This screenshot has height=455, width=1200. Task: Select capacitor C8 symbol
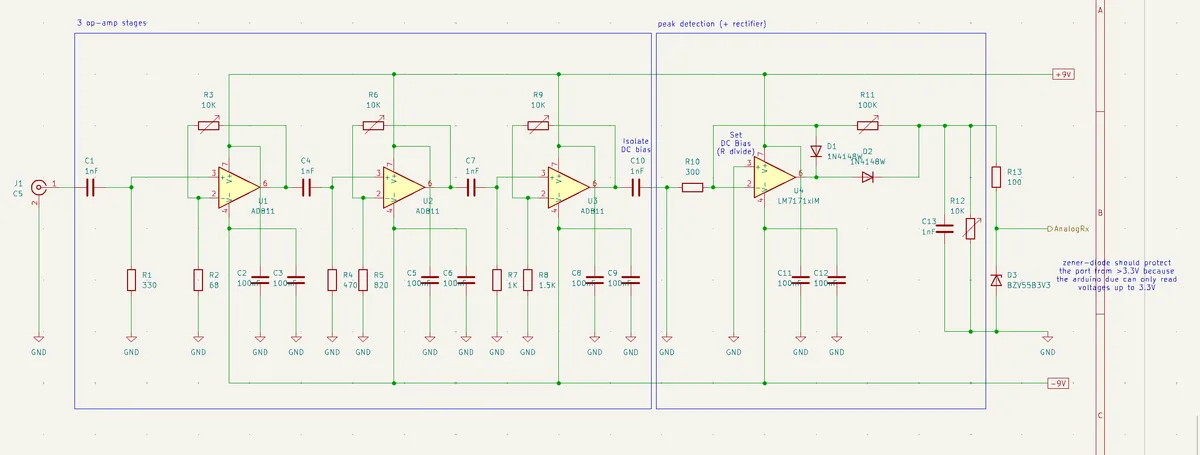point(594,279)
